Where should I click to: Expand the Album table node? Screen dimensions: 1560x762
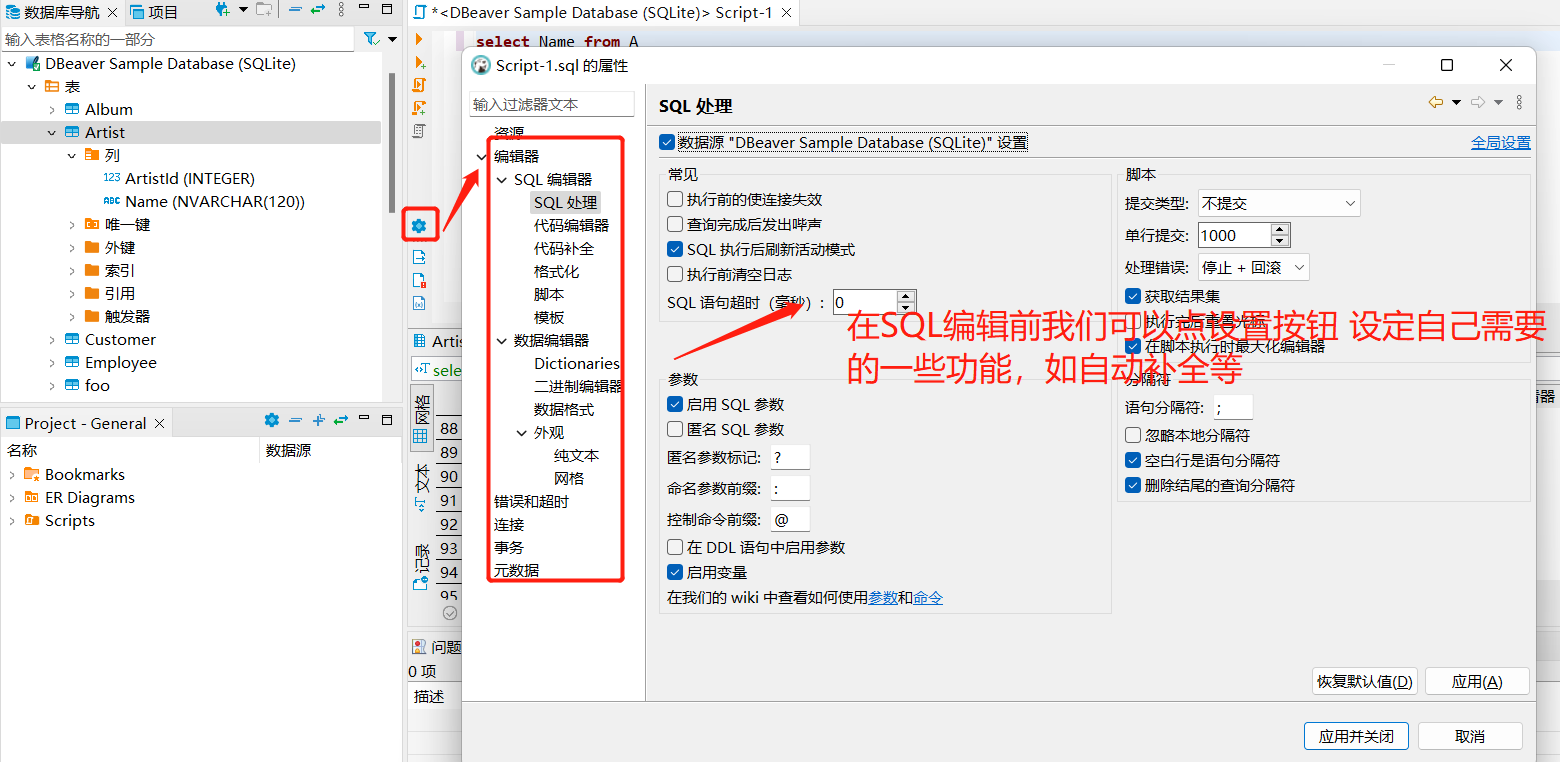click(x=52, y=109)
